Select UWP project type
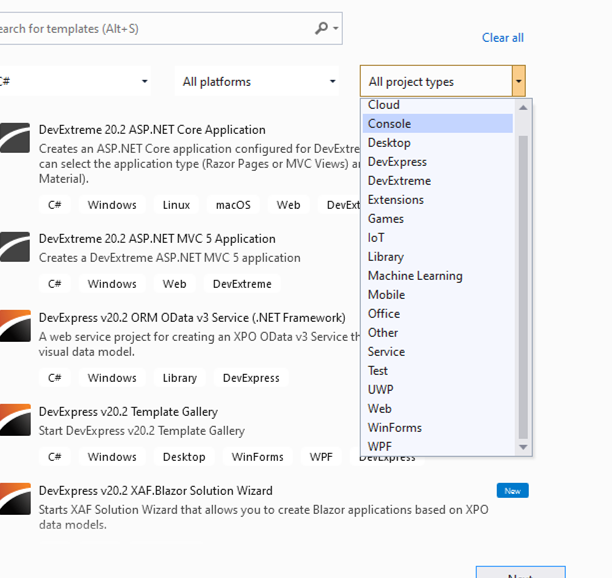This screenshot has width=612, height=578. pos(438,389)
